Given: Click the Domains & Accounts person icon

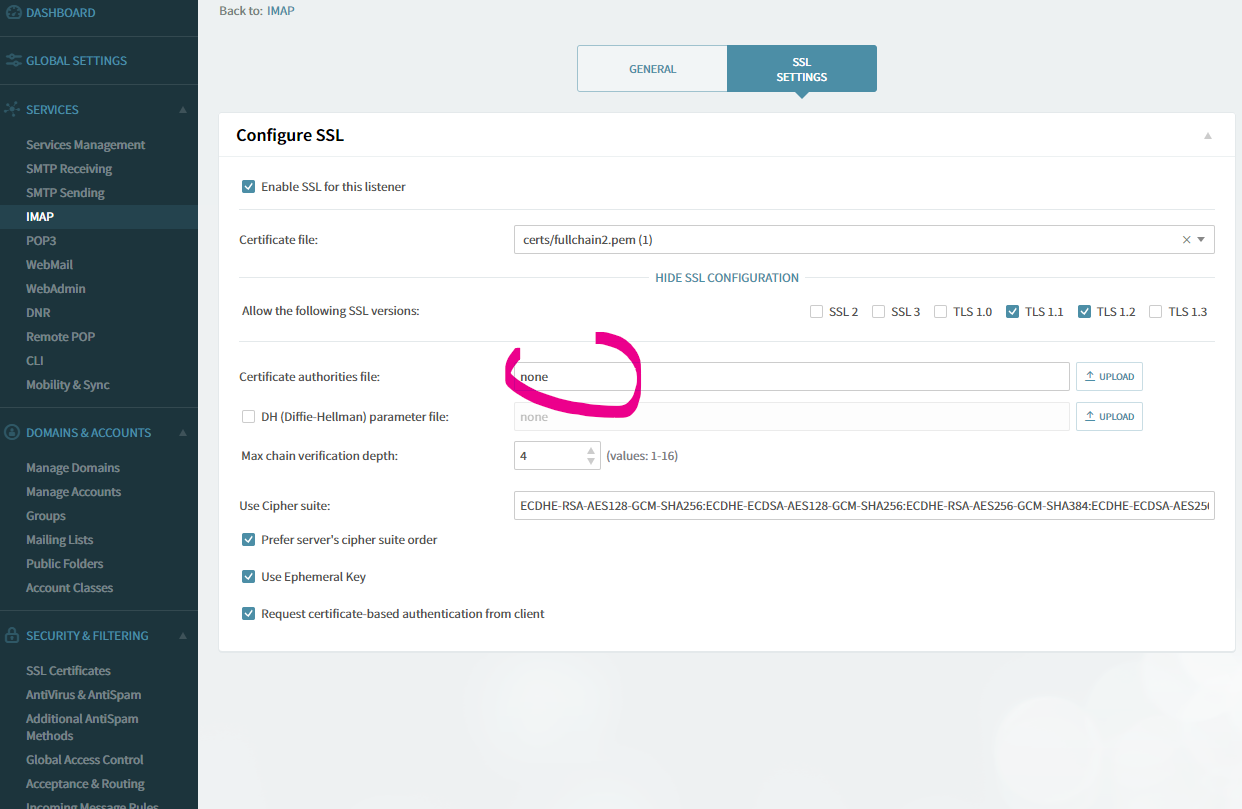Looking at the screenshot, I should click(x=12, y=433).
